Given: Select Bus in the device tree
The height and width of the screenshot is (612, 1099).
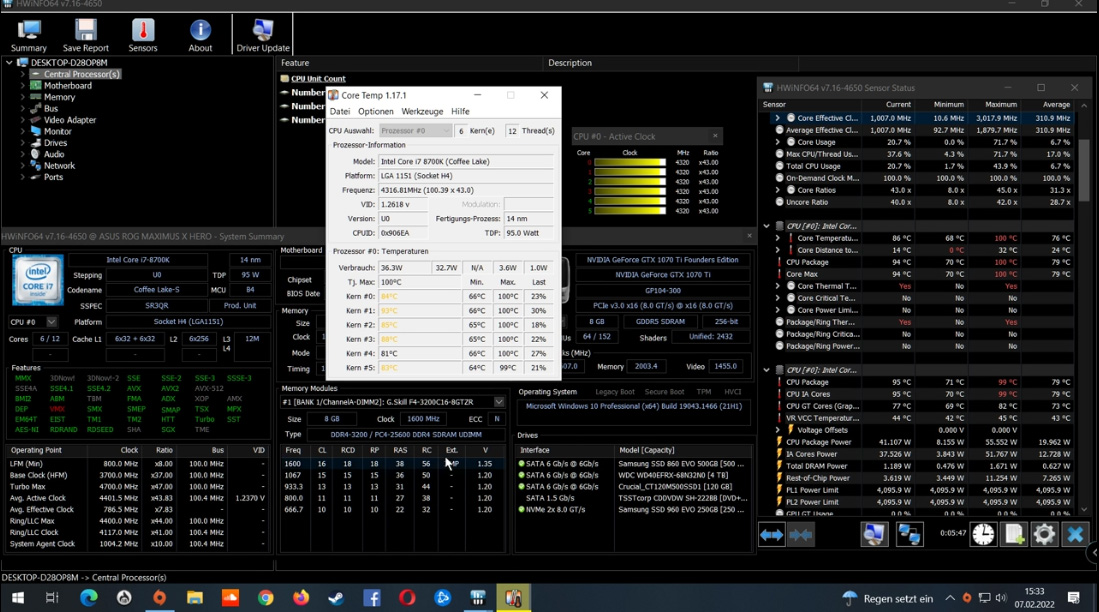Looking at the screenshot, I should click(x=50, y=109).
